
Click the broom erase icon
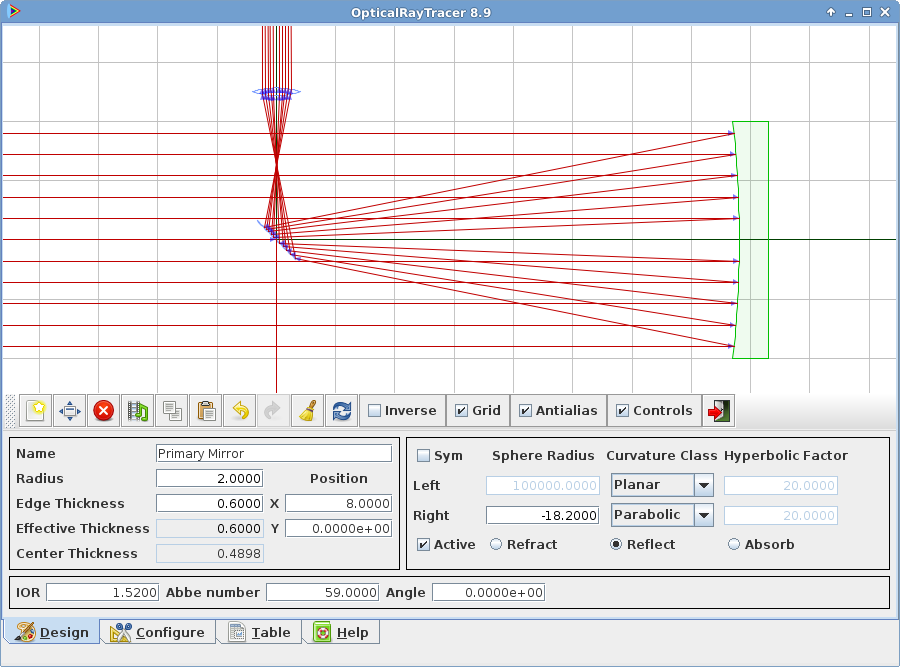click(x=308, y=411)
